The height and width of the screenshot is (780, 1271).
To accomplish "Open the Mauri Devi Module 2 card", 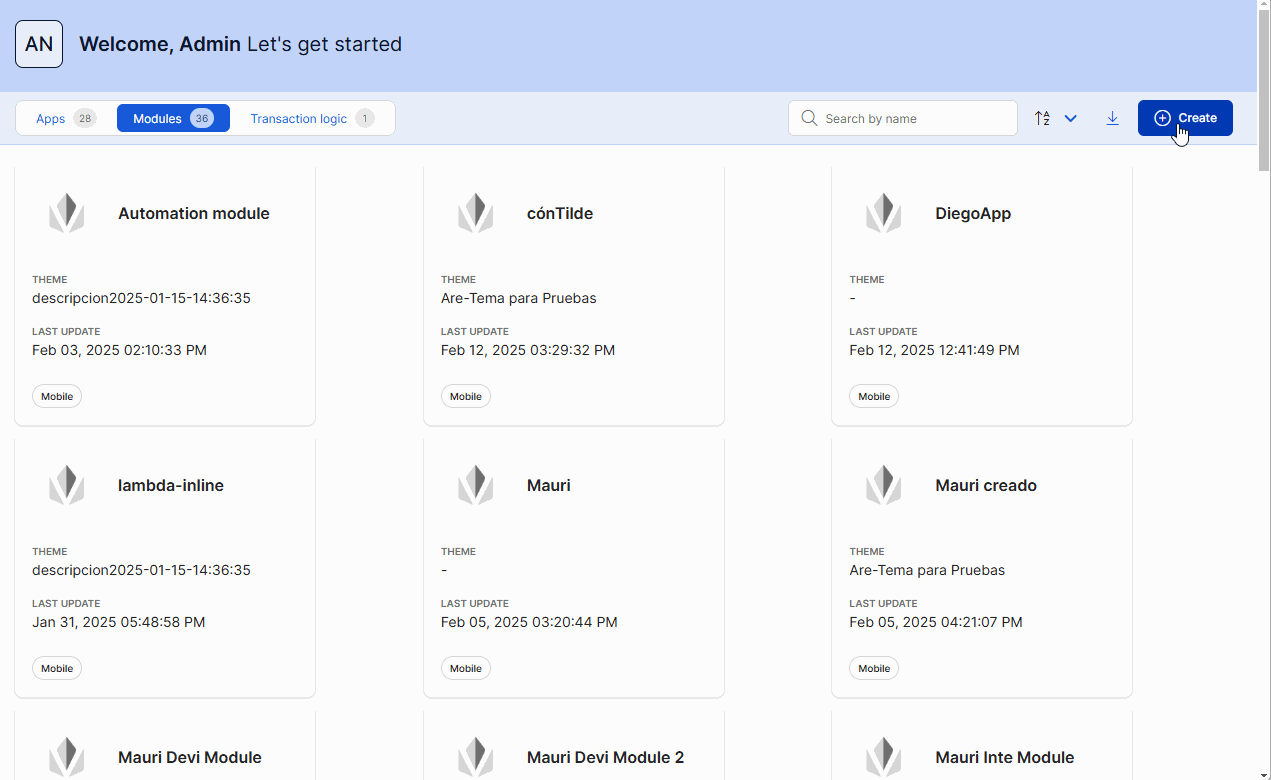I will 605,757.
